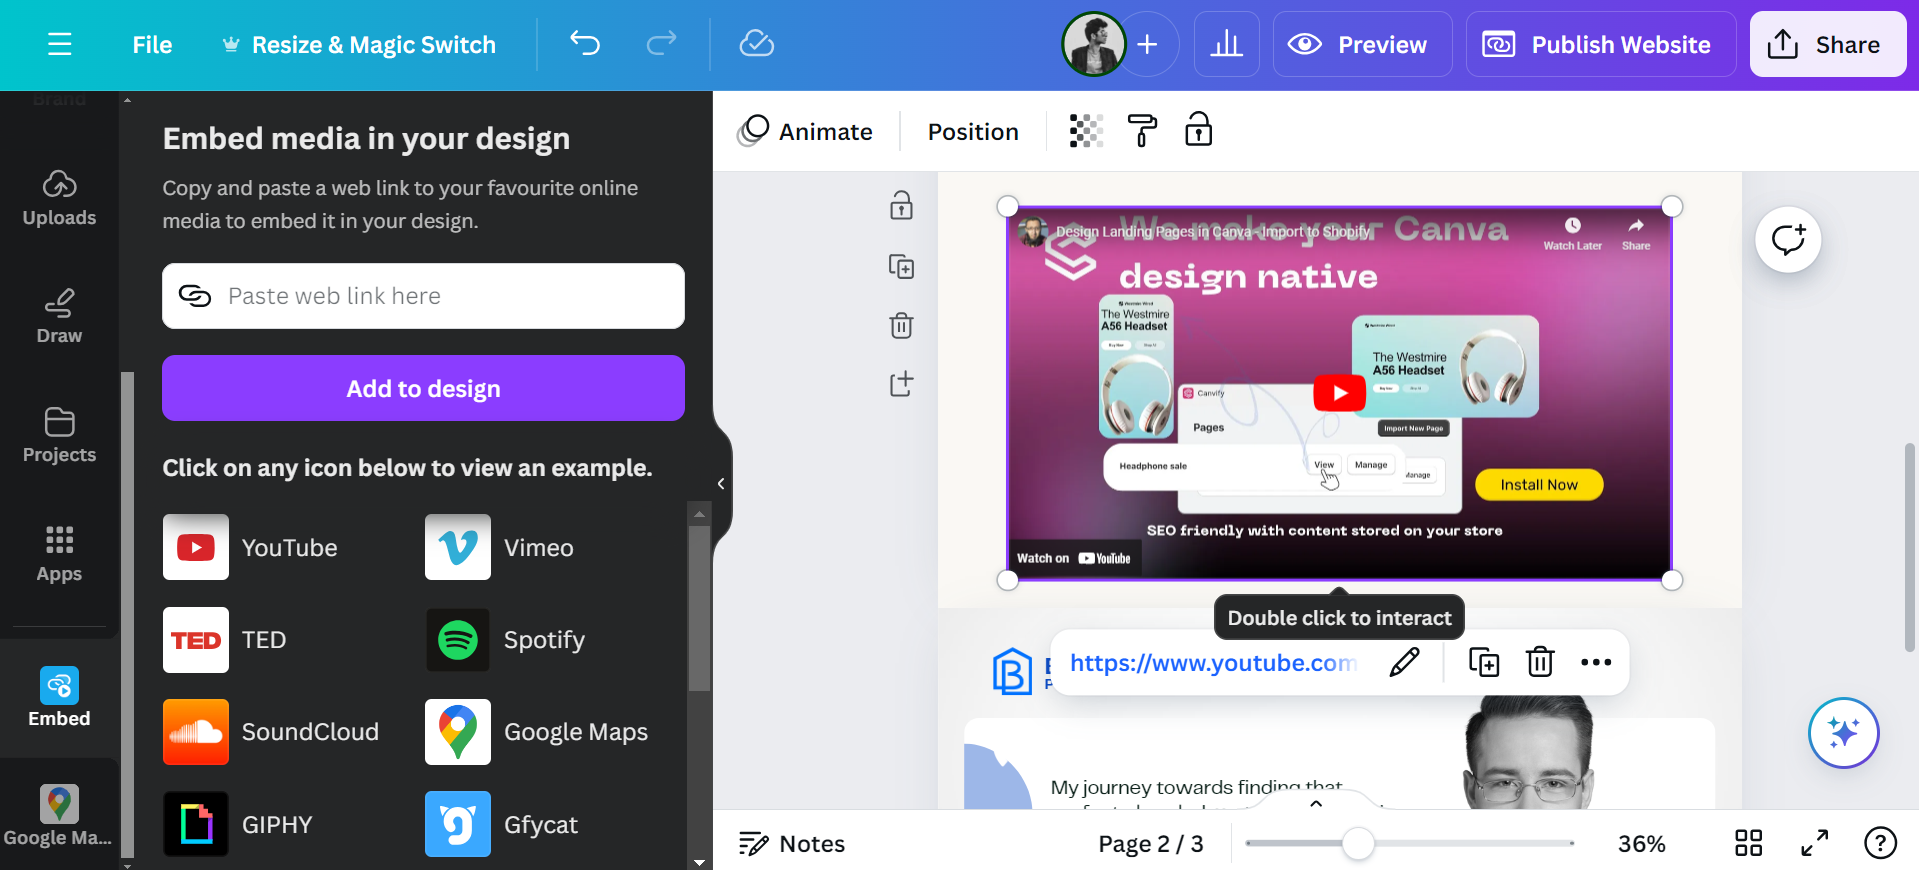View the Google Maps embed example
Viewport: 1919px width, 870px height.
537,732
